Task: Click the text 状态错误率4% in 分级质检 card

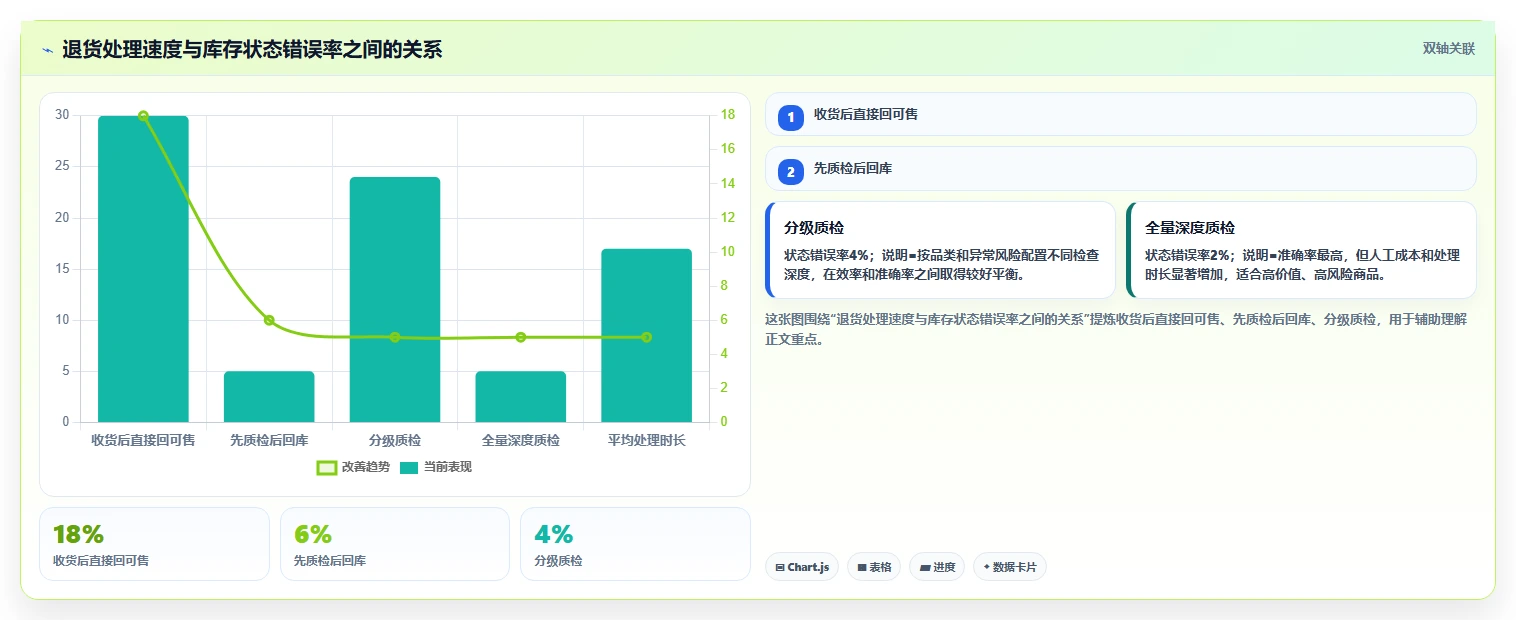Action: point(827,255)
